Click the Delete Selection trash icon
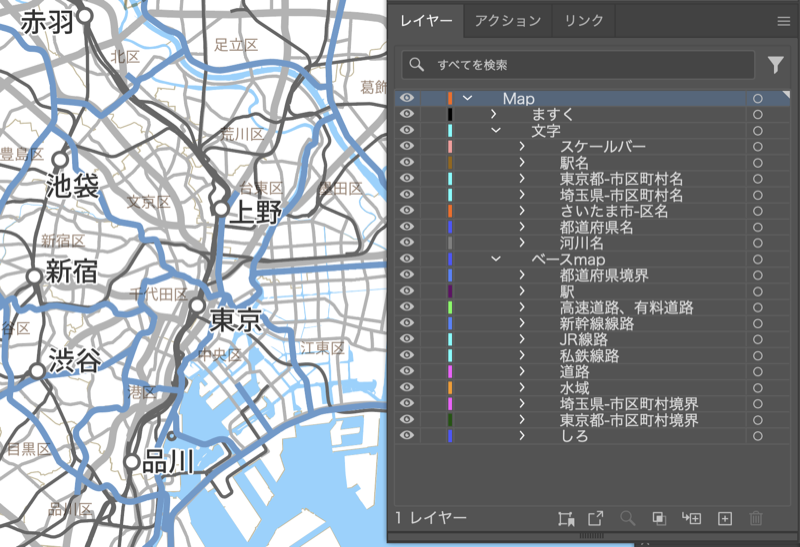This screenshot has width=800, height=547. pyautogui.click(x=756, y=518)
